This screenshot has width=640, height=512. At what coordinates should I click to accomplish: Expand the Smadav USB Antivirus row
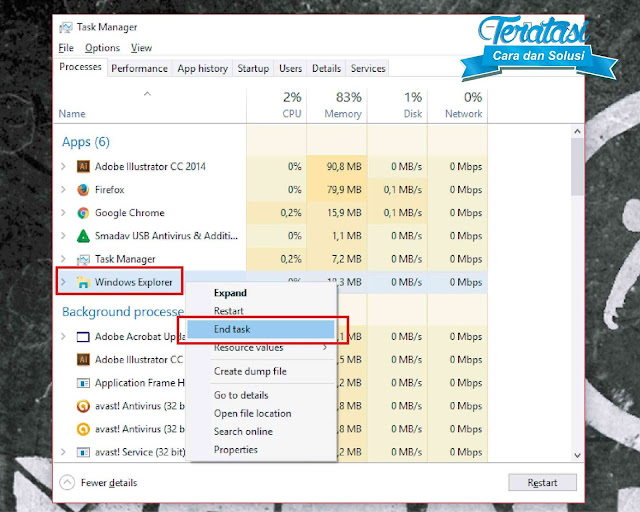point(63,236)
